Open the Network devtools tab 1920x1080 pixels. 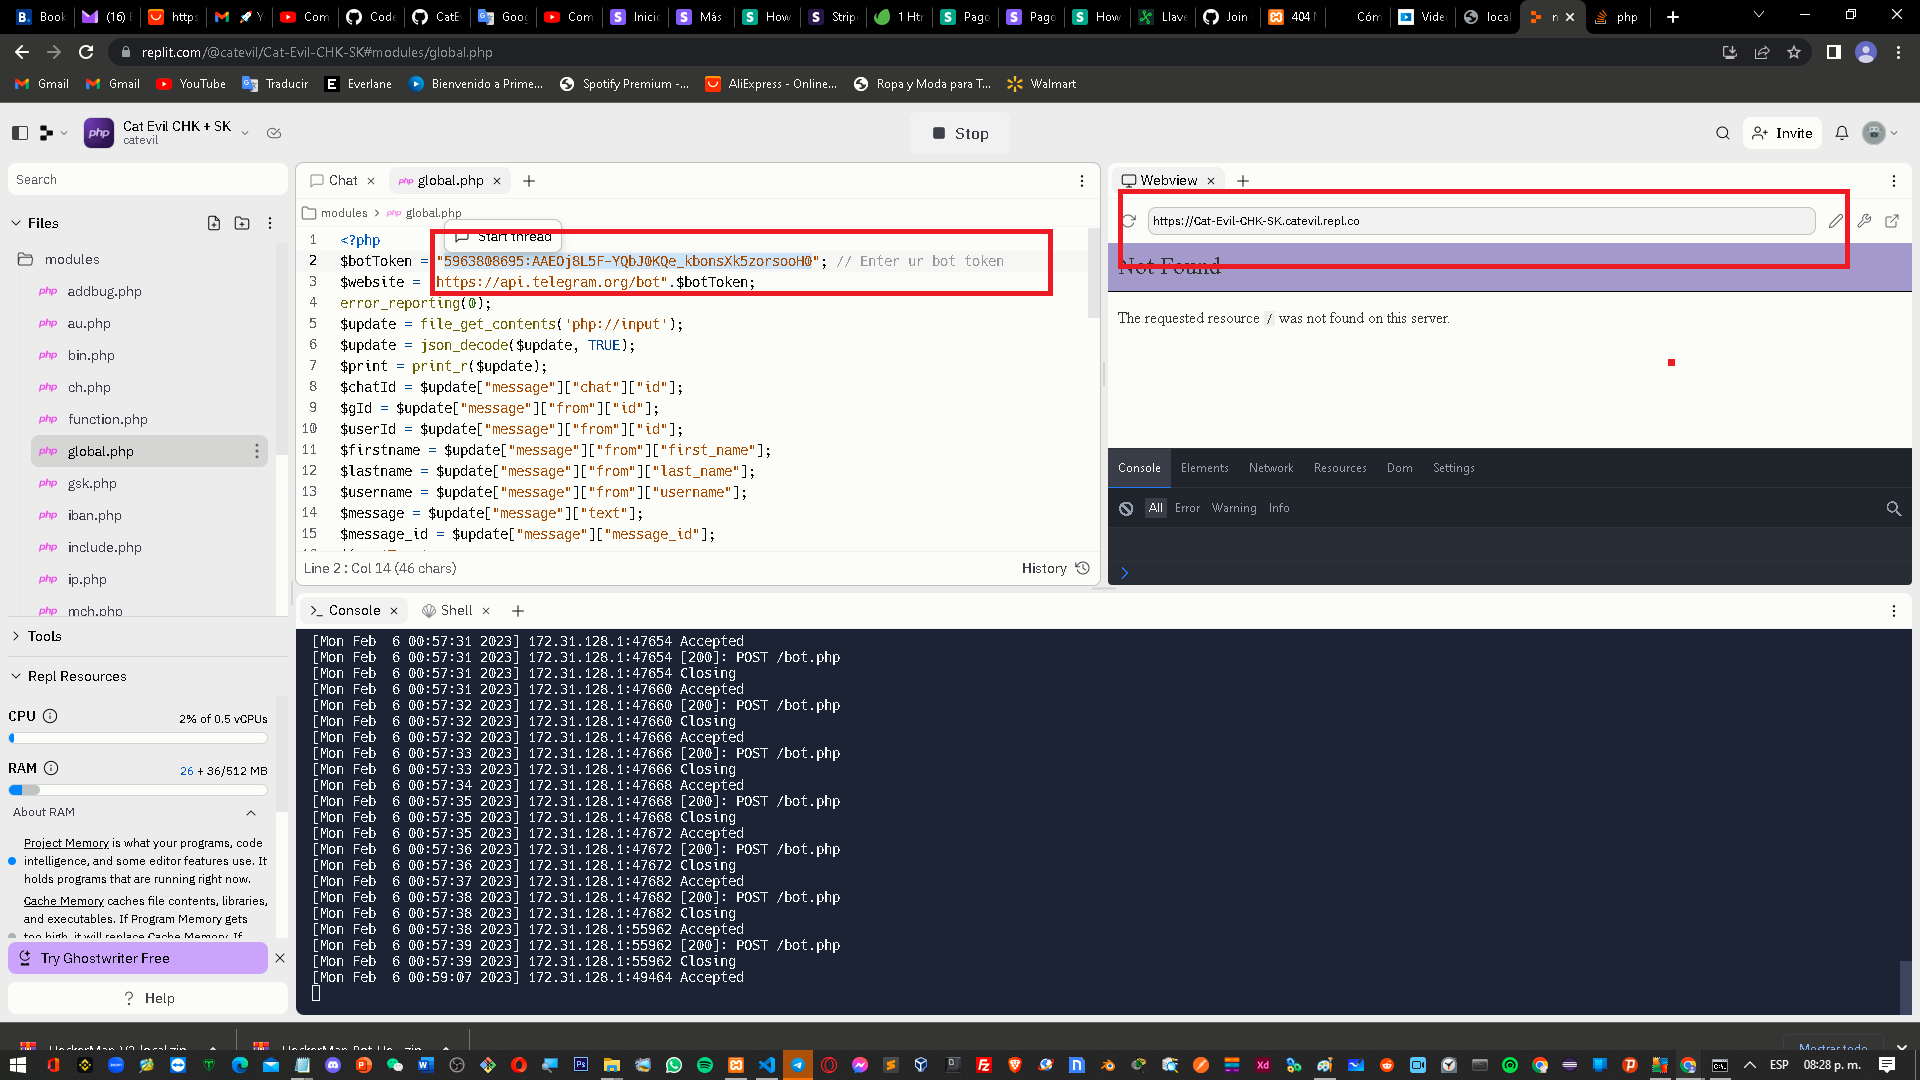[x=1270, y=468]
